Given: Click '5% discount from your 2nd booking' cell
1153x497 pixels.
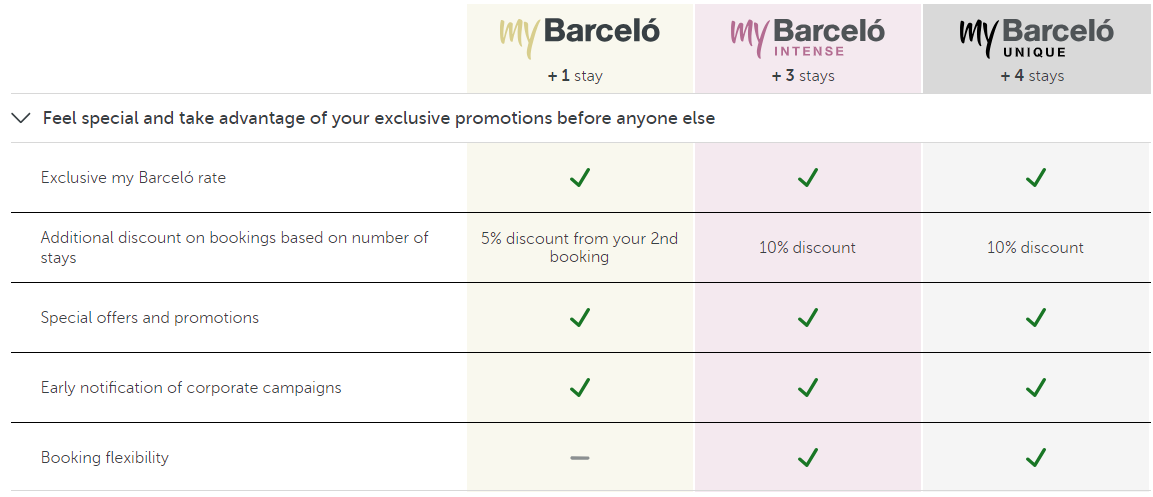Looking at the screenshot, I should tap(580, 248).
